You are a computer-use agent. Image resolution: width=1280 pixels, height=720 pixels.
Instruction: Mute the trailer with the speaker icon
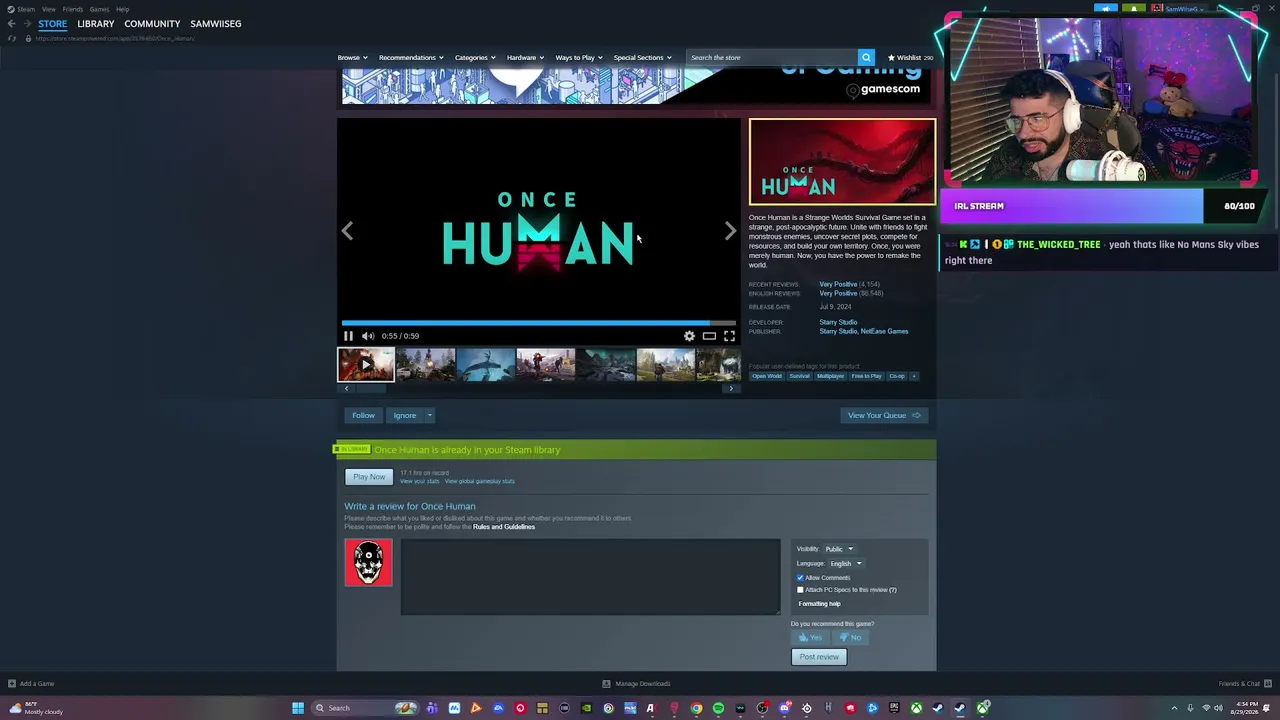click(x=368, y=336)
